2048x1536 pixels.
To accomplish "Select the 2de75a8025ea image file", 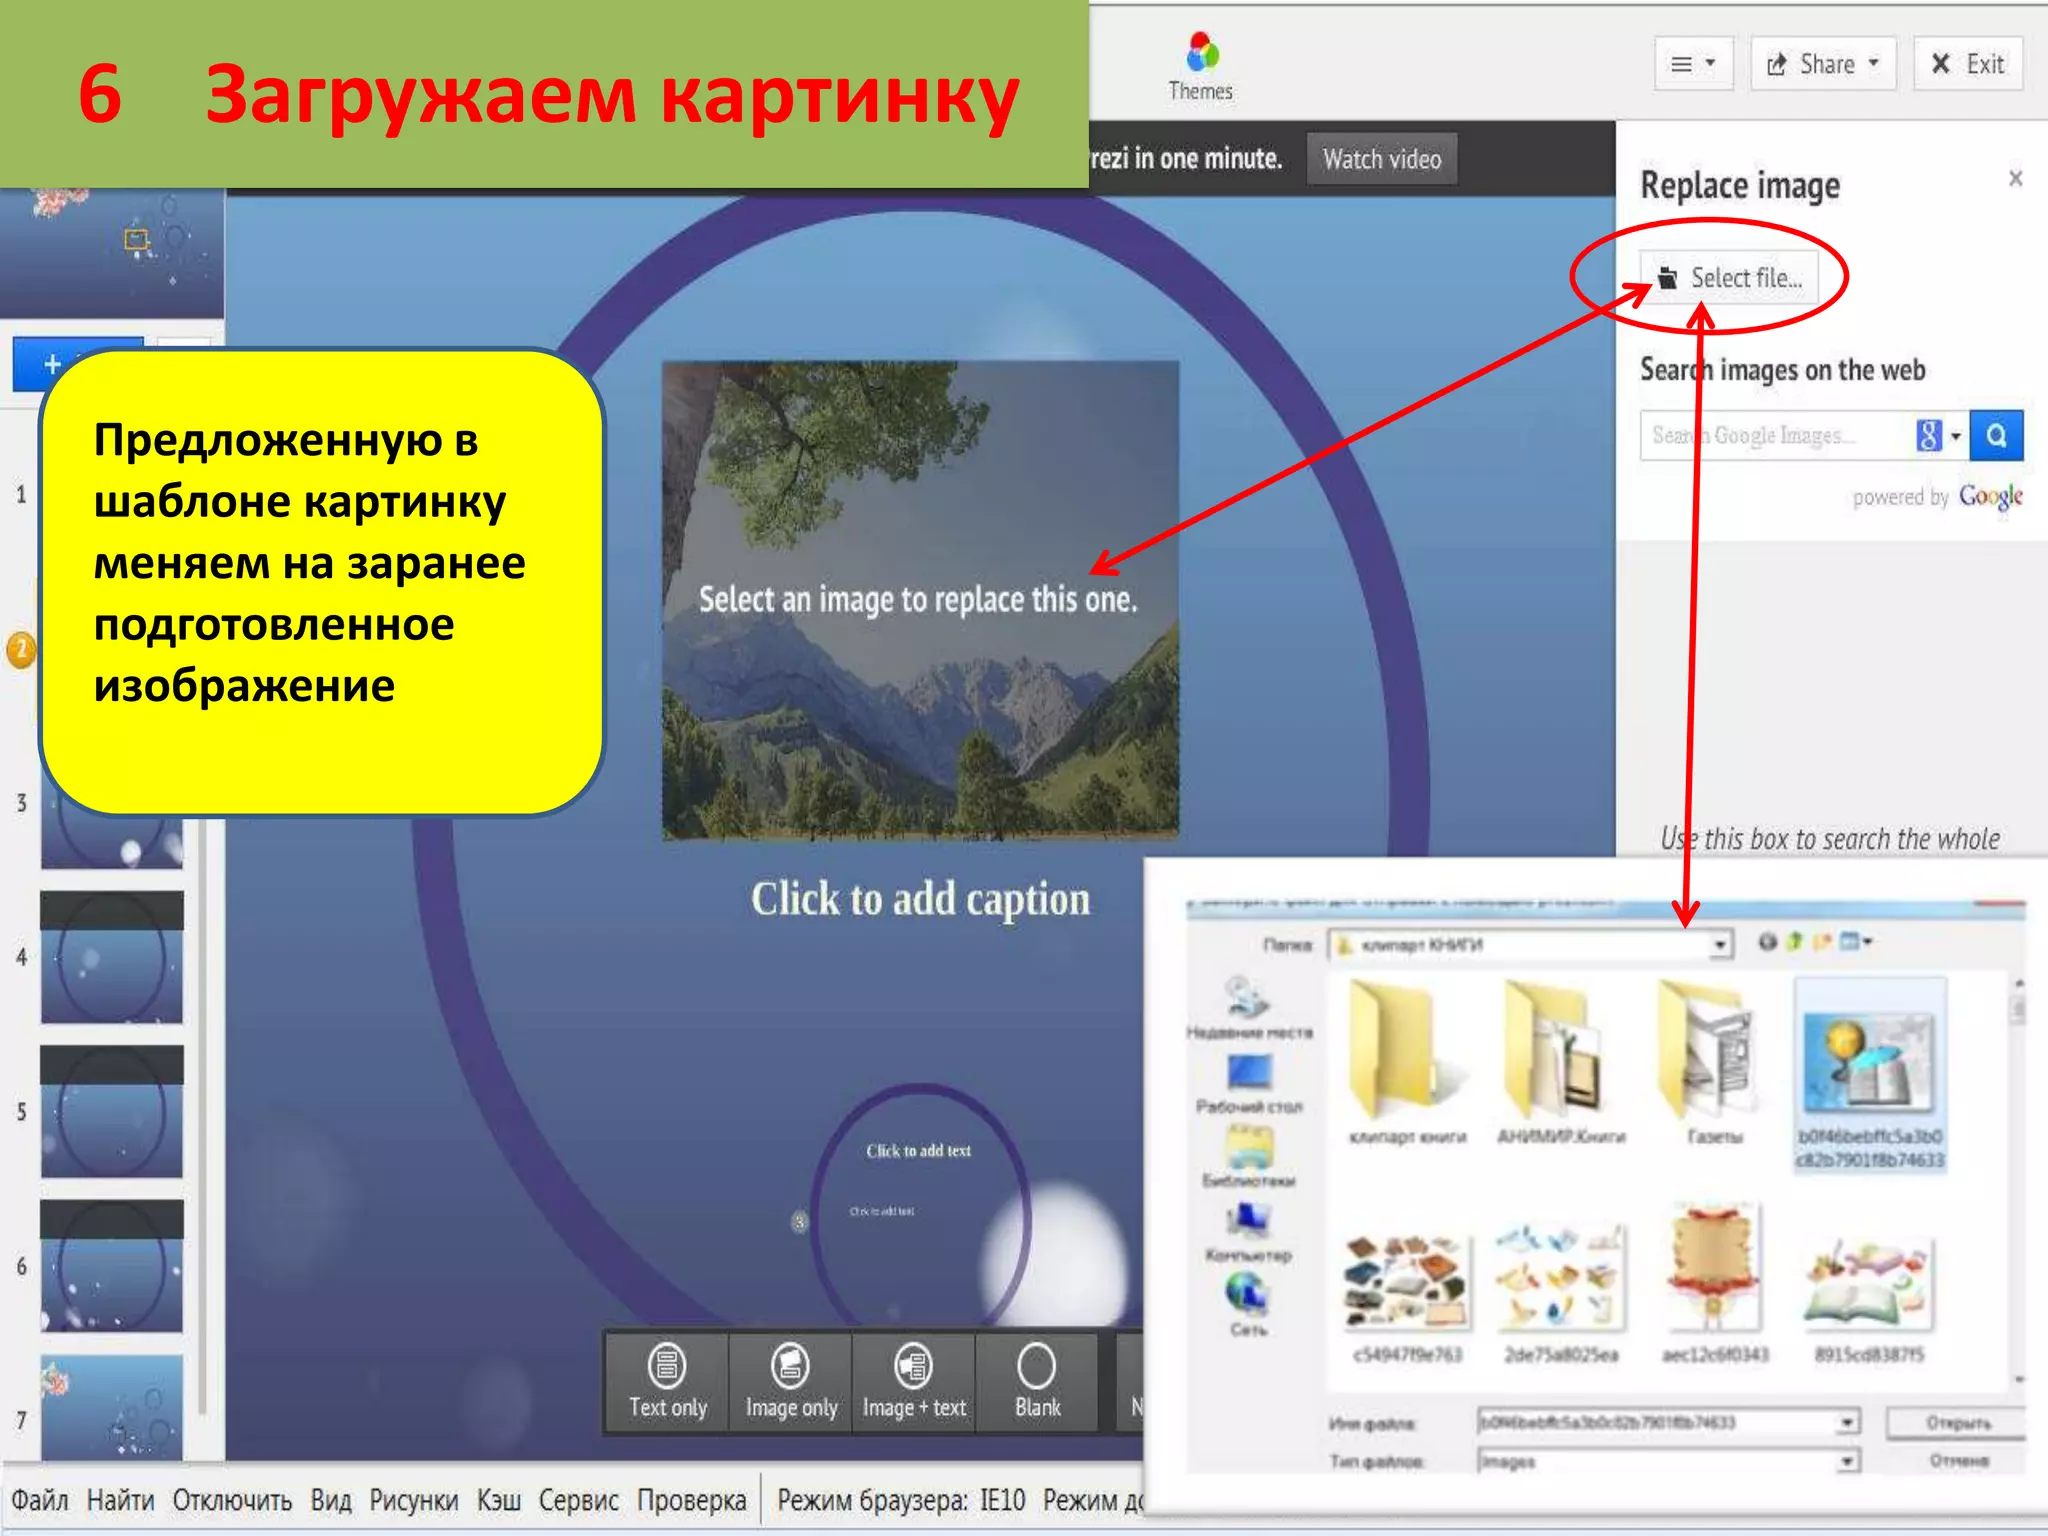I will pyautogui.click(x=1561, y=1292).
